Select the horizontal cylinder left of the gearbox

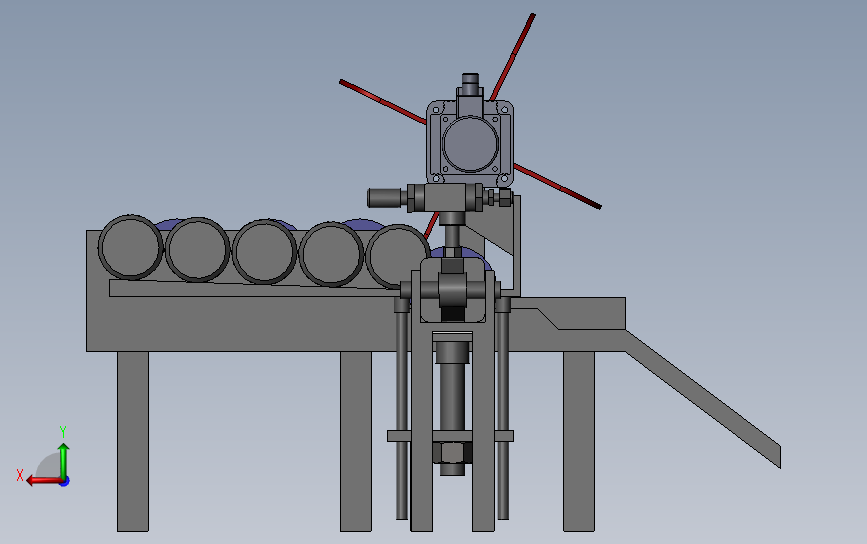385,197
